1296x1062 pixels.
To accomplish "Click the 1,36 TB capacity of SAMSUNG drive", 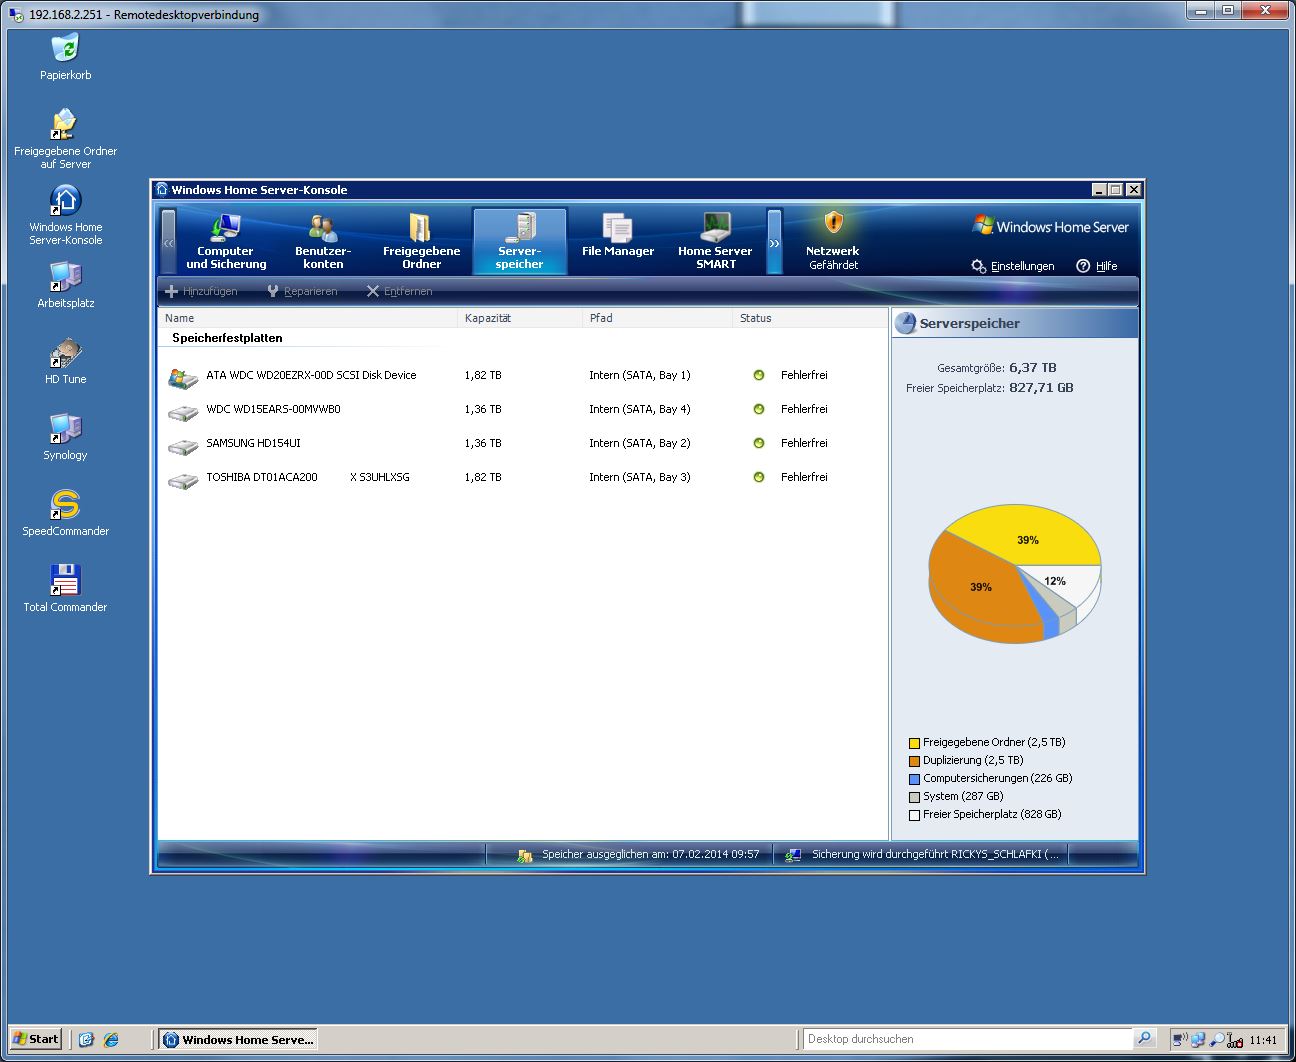I will click(x=483, y=443).
